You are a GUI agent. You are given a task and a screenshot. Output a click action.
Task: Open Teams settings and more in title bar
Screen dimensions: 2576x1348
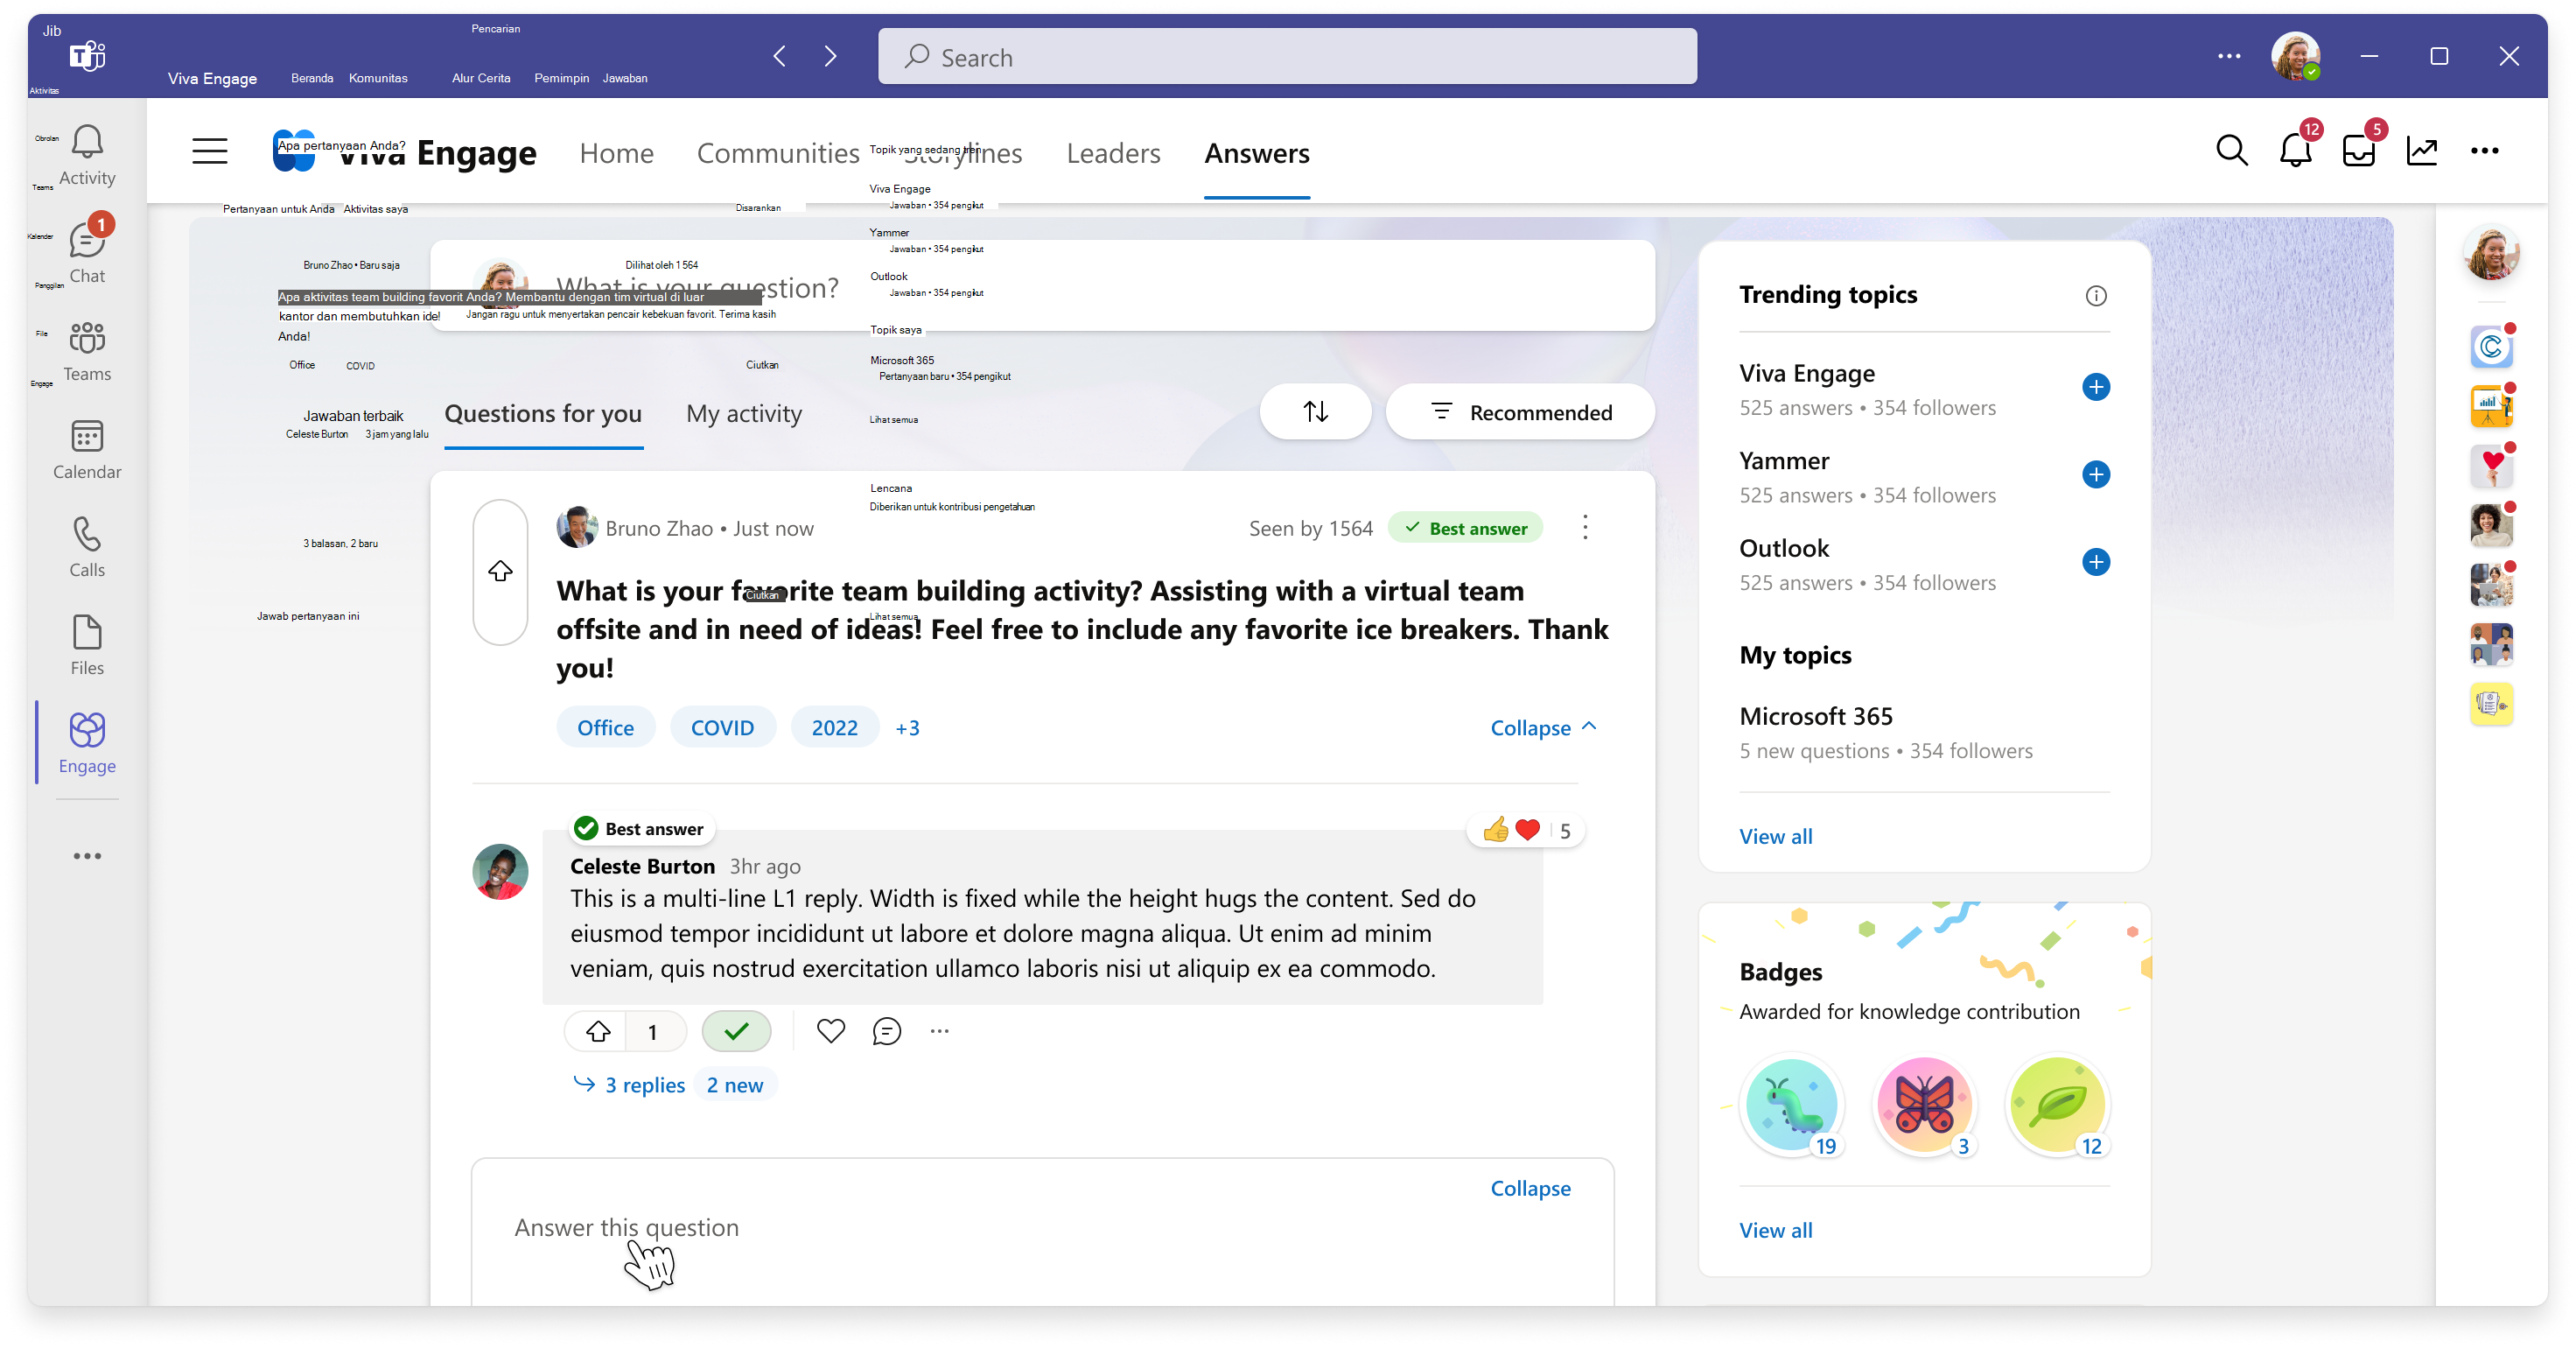[2229, 56]
